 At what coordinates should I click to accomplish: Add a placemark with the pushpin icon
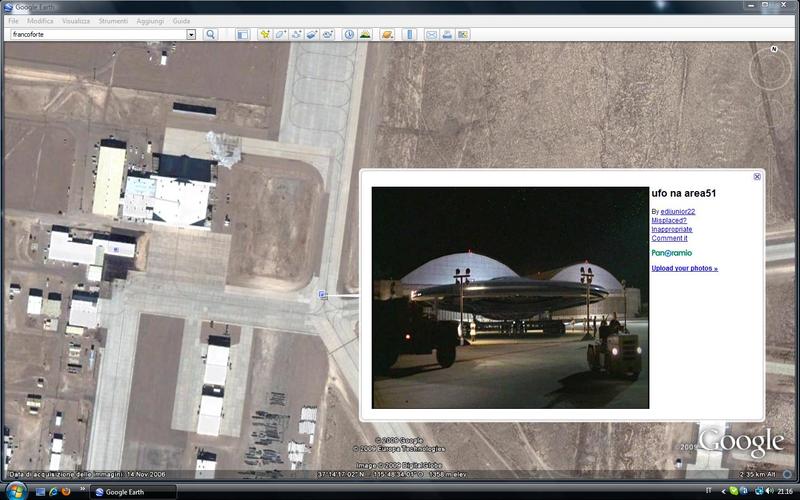click(265, 34)
